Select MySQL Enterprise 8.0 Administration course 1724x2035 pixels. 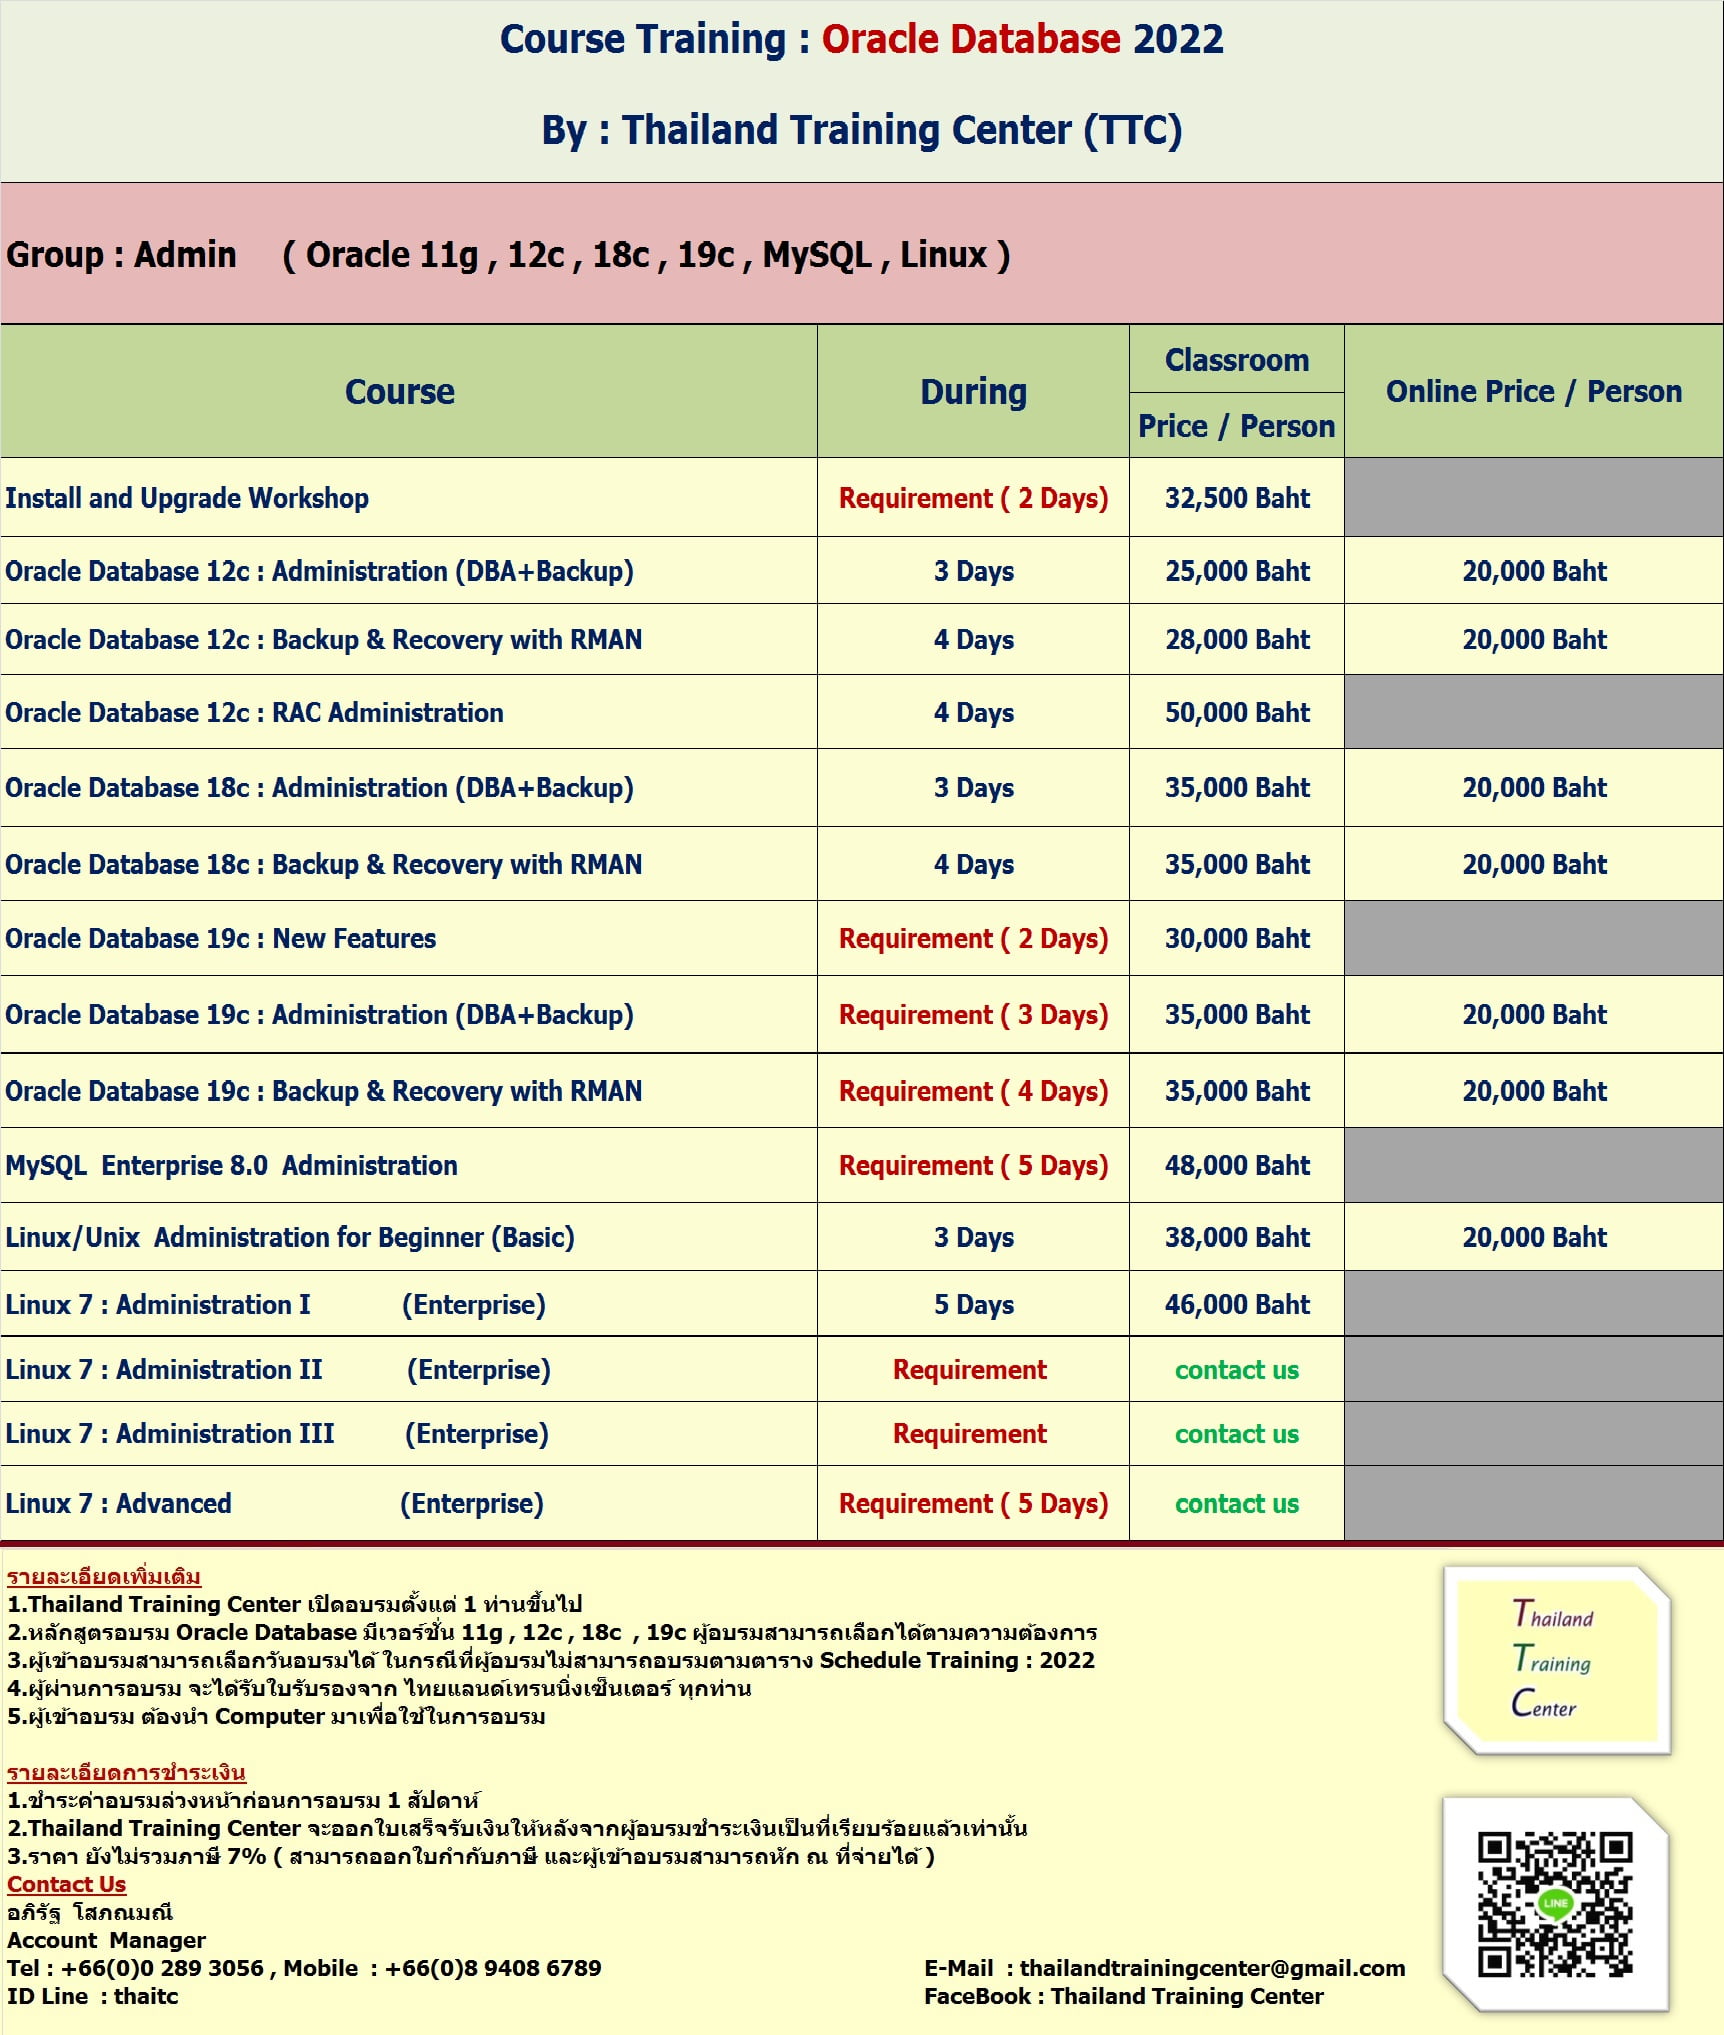[231, 1165]
